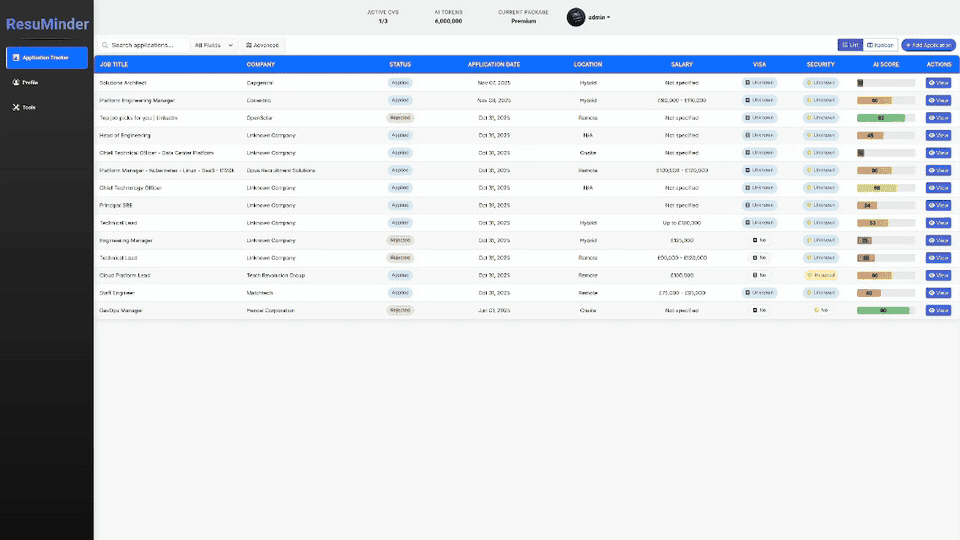This screenshot has width=960, height=540.
Task: Click security Required badge for Cloud Platform Lead
Action: 820,276
